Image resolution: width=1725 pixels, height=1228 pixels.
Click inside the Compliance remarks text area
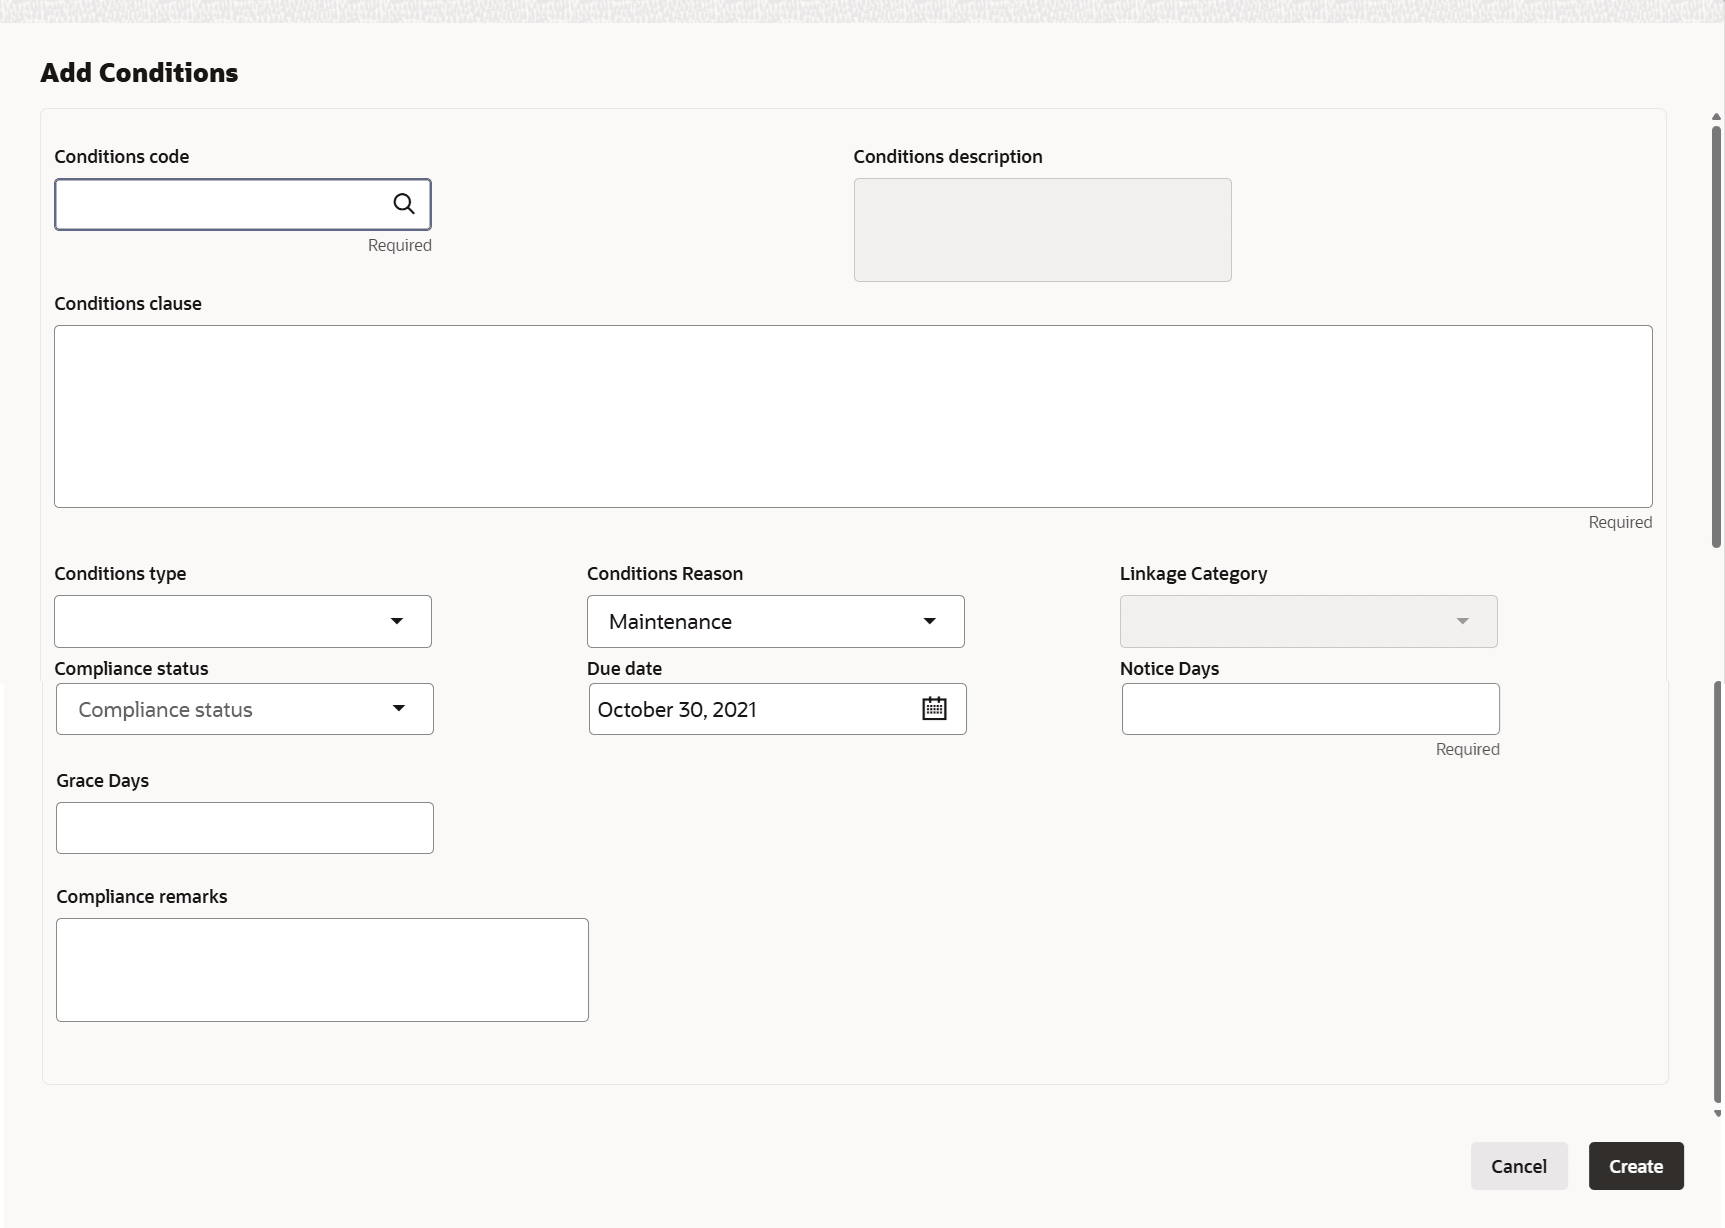[322, 970]
